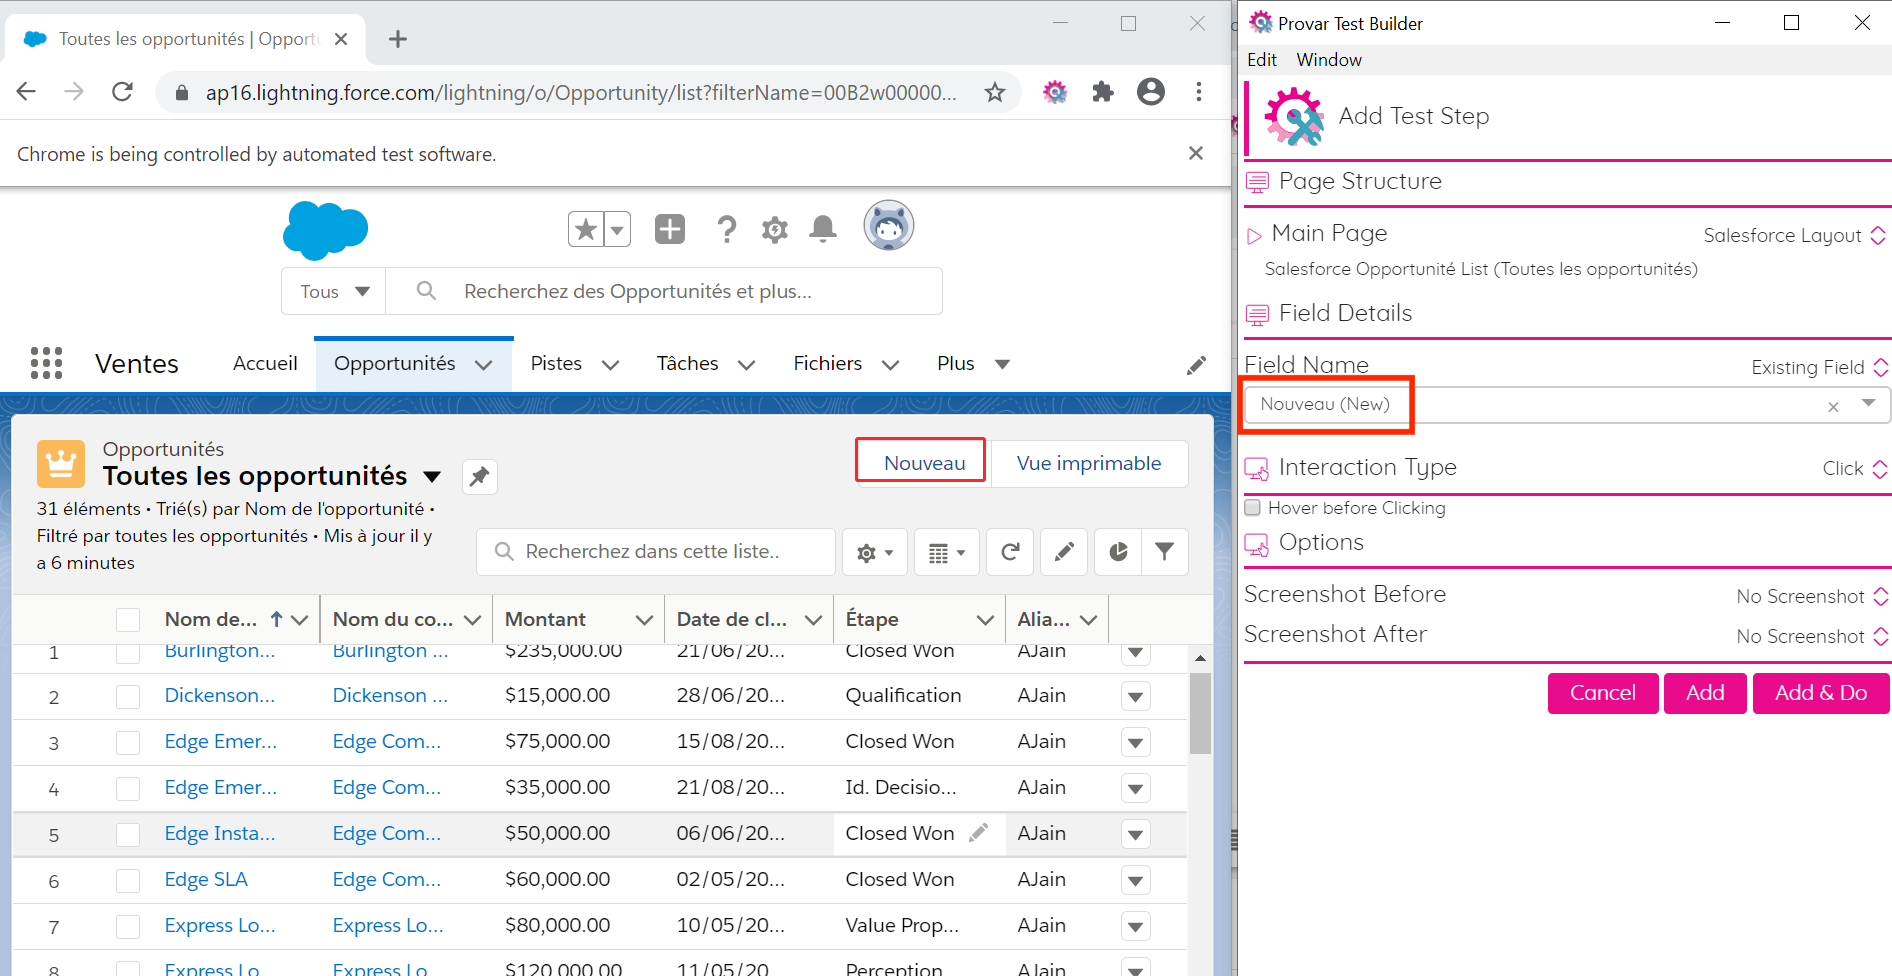1892x976 pixels.
Task: Dismiss the automated test software banner
Action: click(1195, 153)
